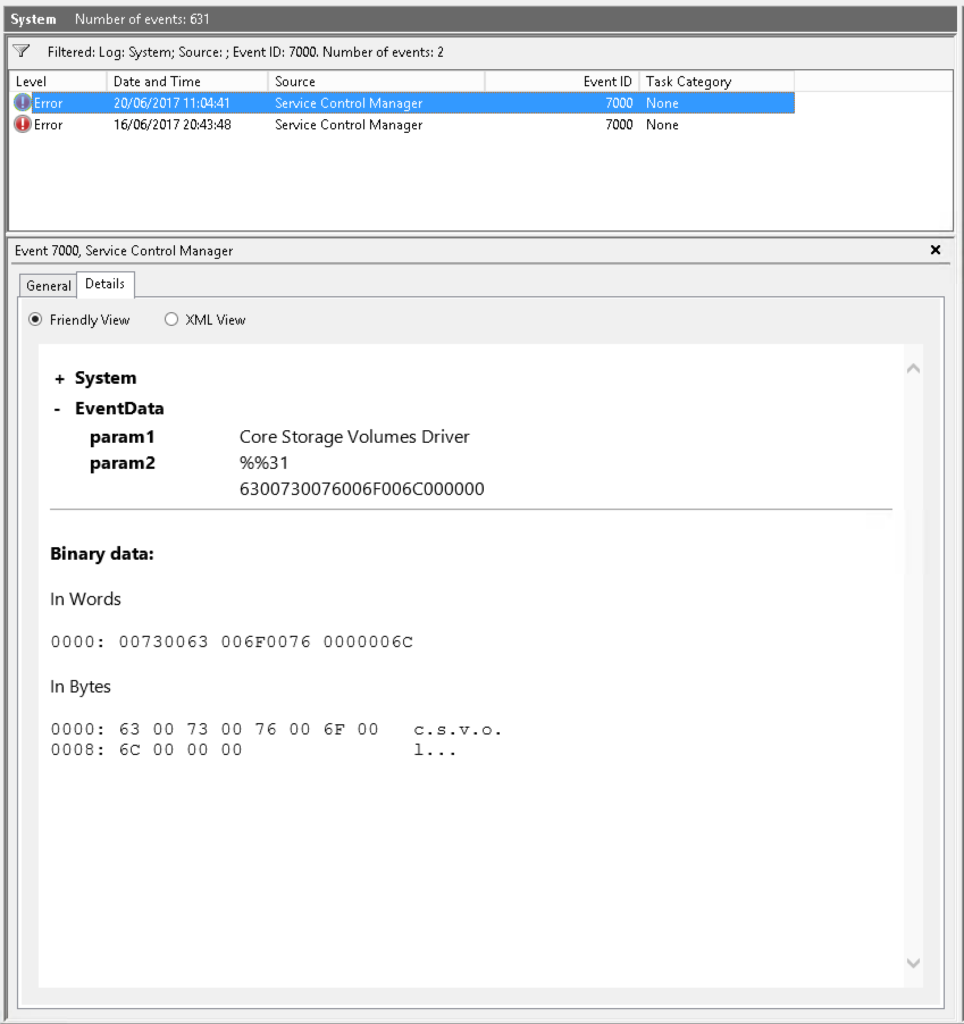964x1024 pixels.
Task: Click Error level text in 20/06/2017 row
Action: tap(48, 103)
